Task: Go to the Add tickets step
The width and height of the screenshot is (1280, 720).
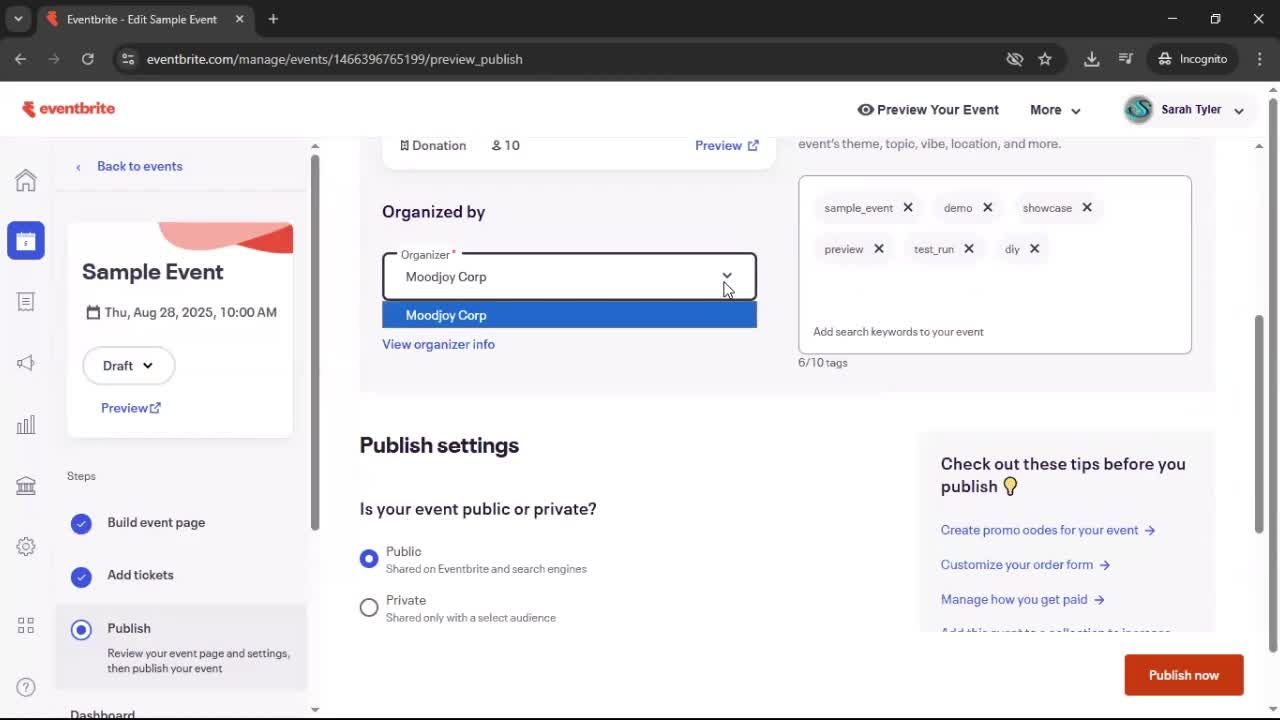Action: [x=140, y=575]
